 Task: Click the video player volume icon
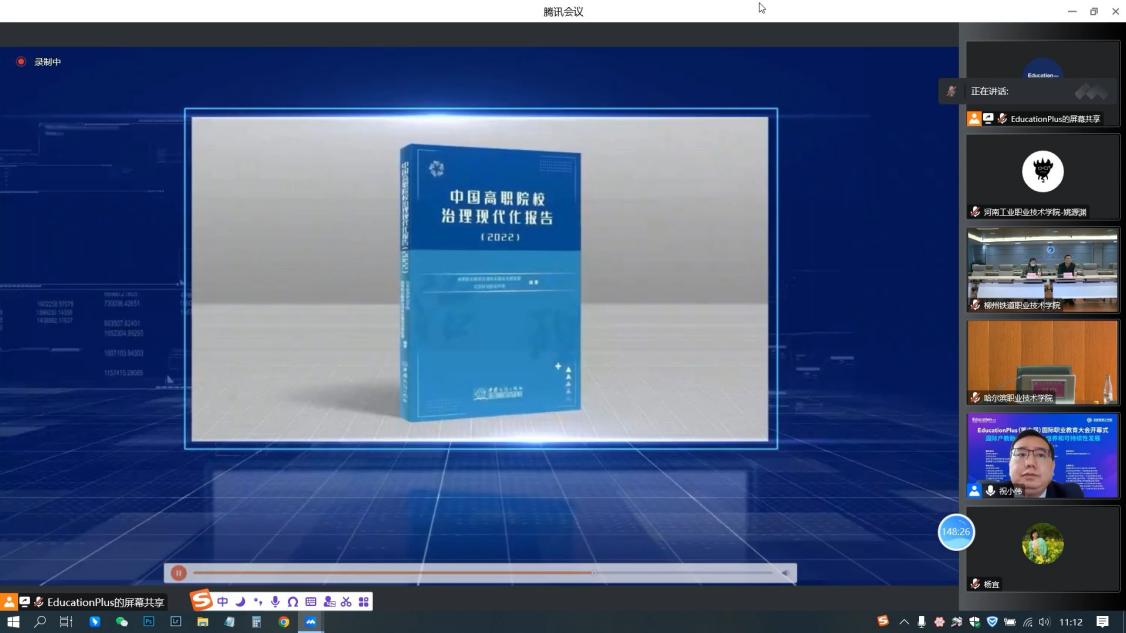click(x=786, y=573)
